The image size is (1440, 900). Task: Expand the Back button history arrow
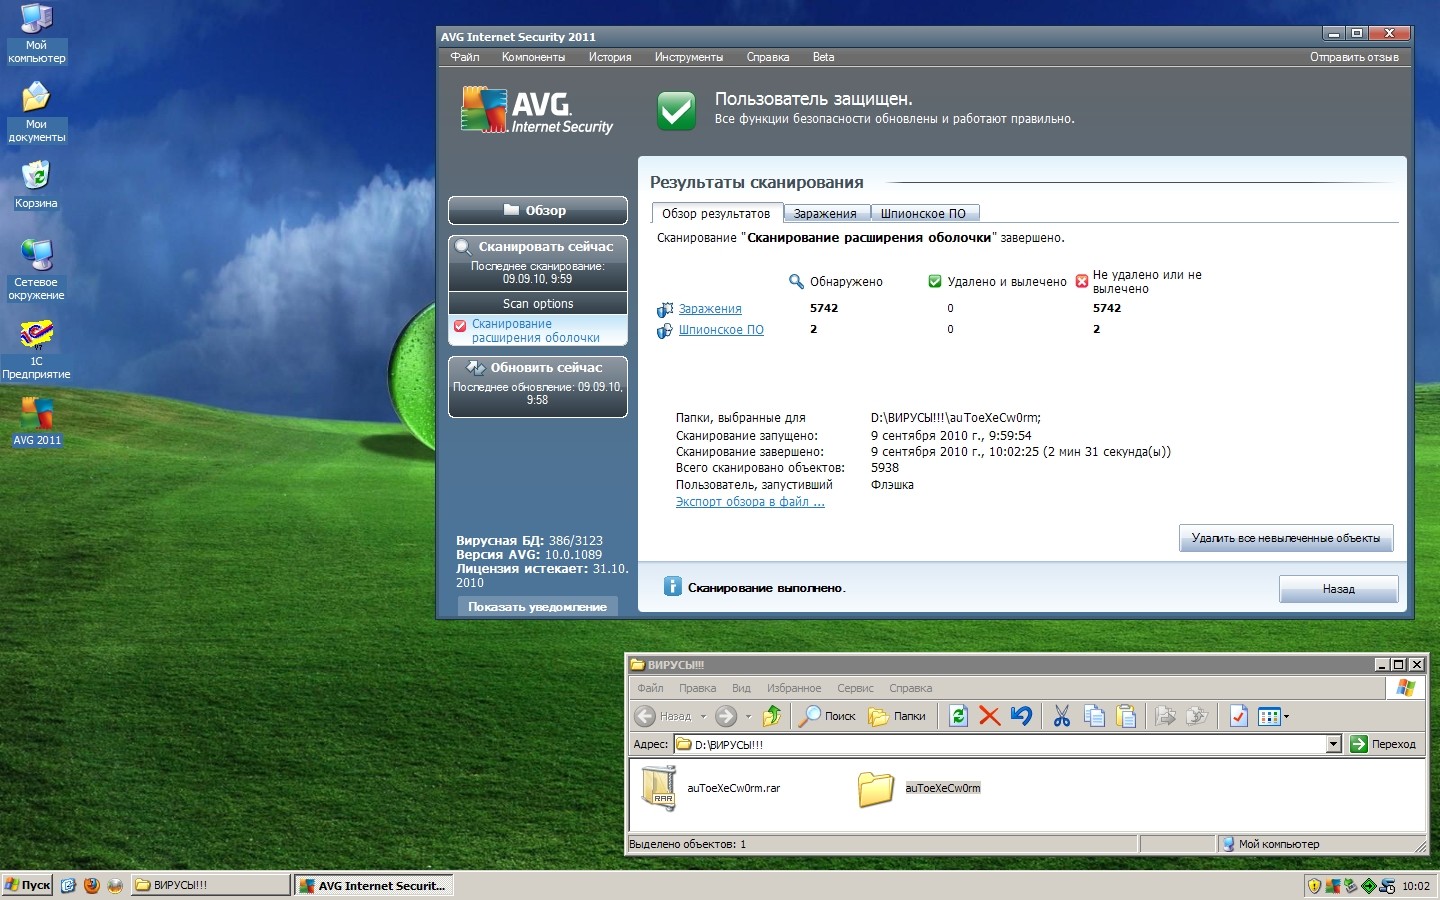click(x=703, y=716)
